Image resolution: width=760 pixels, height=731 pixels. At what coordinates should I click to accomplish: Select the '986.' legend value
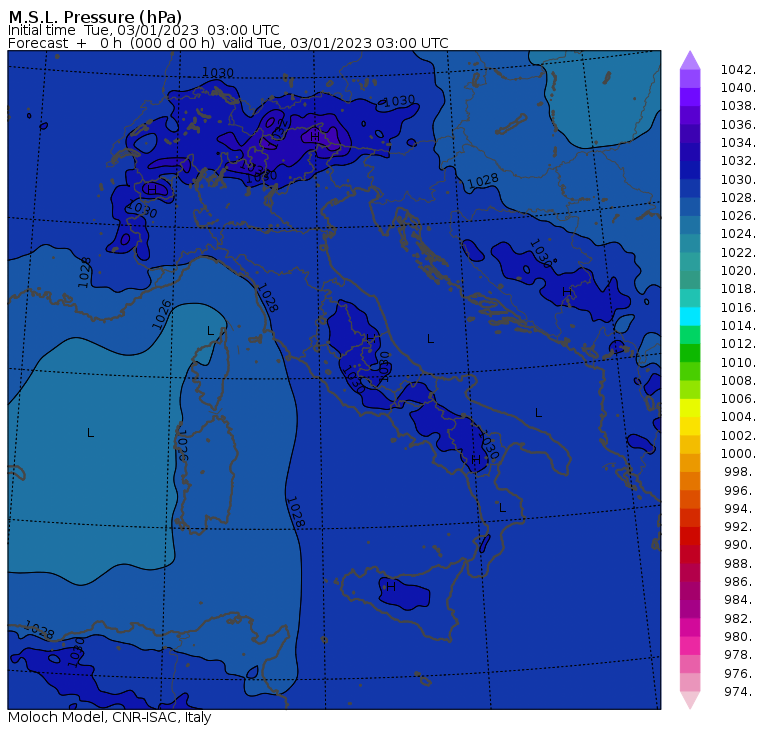pyautogui.click(x=740, y=582)
